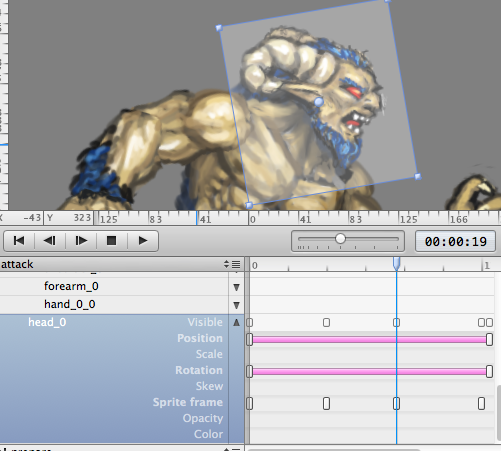501x451 pixels.
Task: Expand the hand_0_0 row properties
Action: click(x=236, y=305)
